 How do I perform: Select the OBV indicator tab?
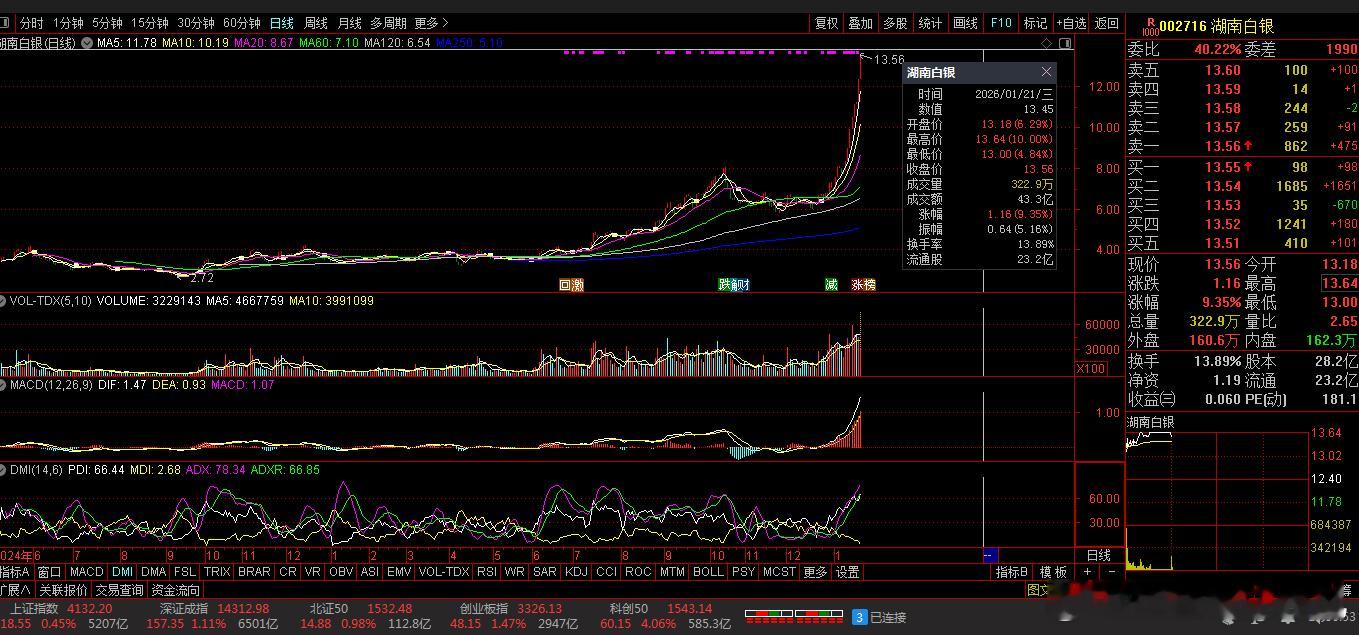pyautogui.click(x=341, y=572)
